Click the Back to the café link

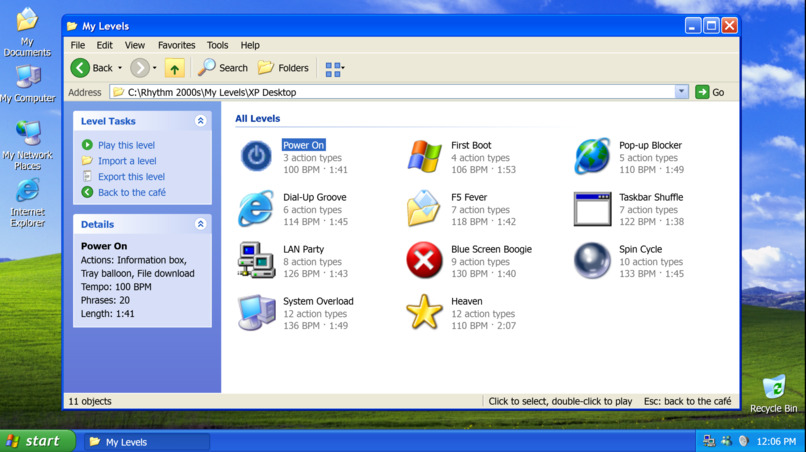(x=132, y=192)
